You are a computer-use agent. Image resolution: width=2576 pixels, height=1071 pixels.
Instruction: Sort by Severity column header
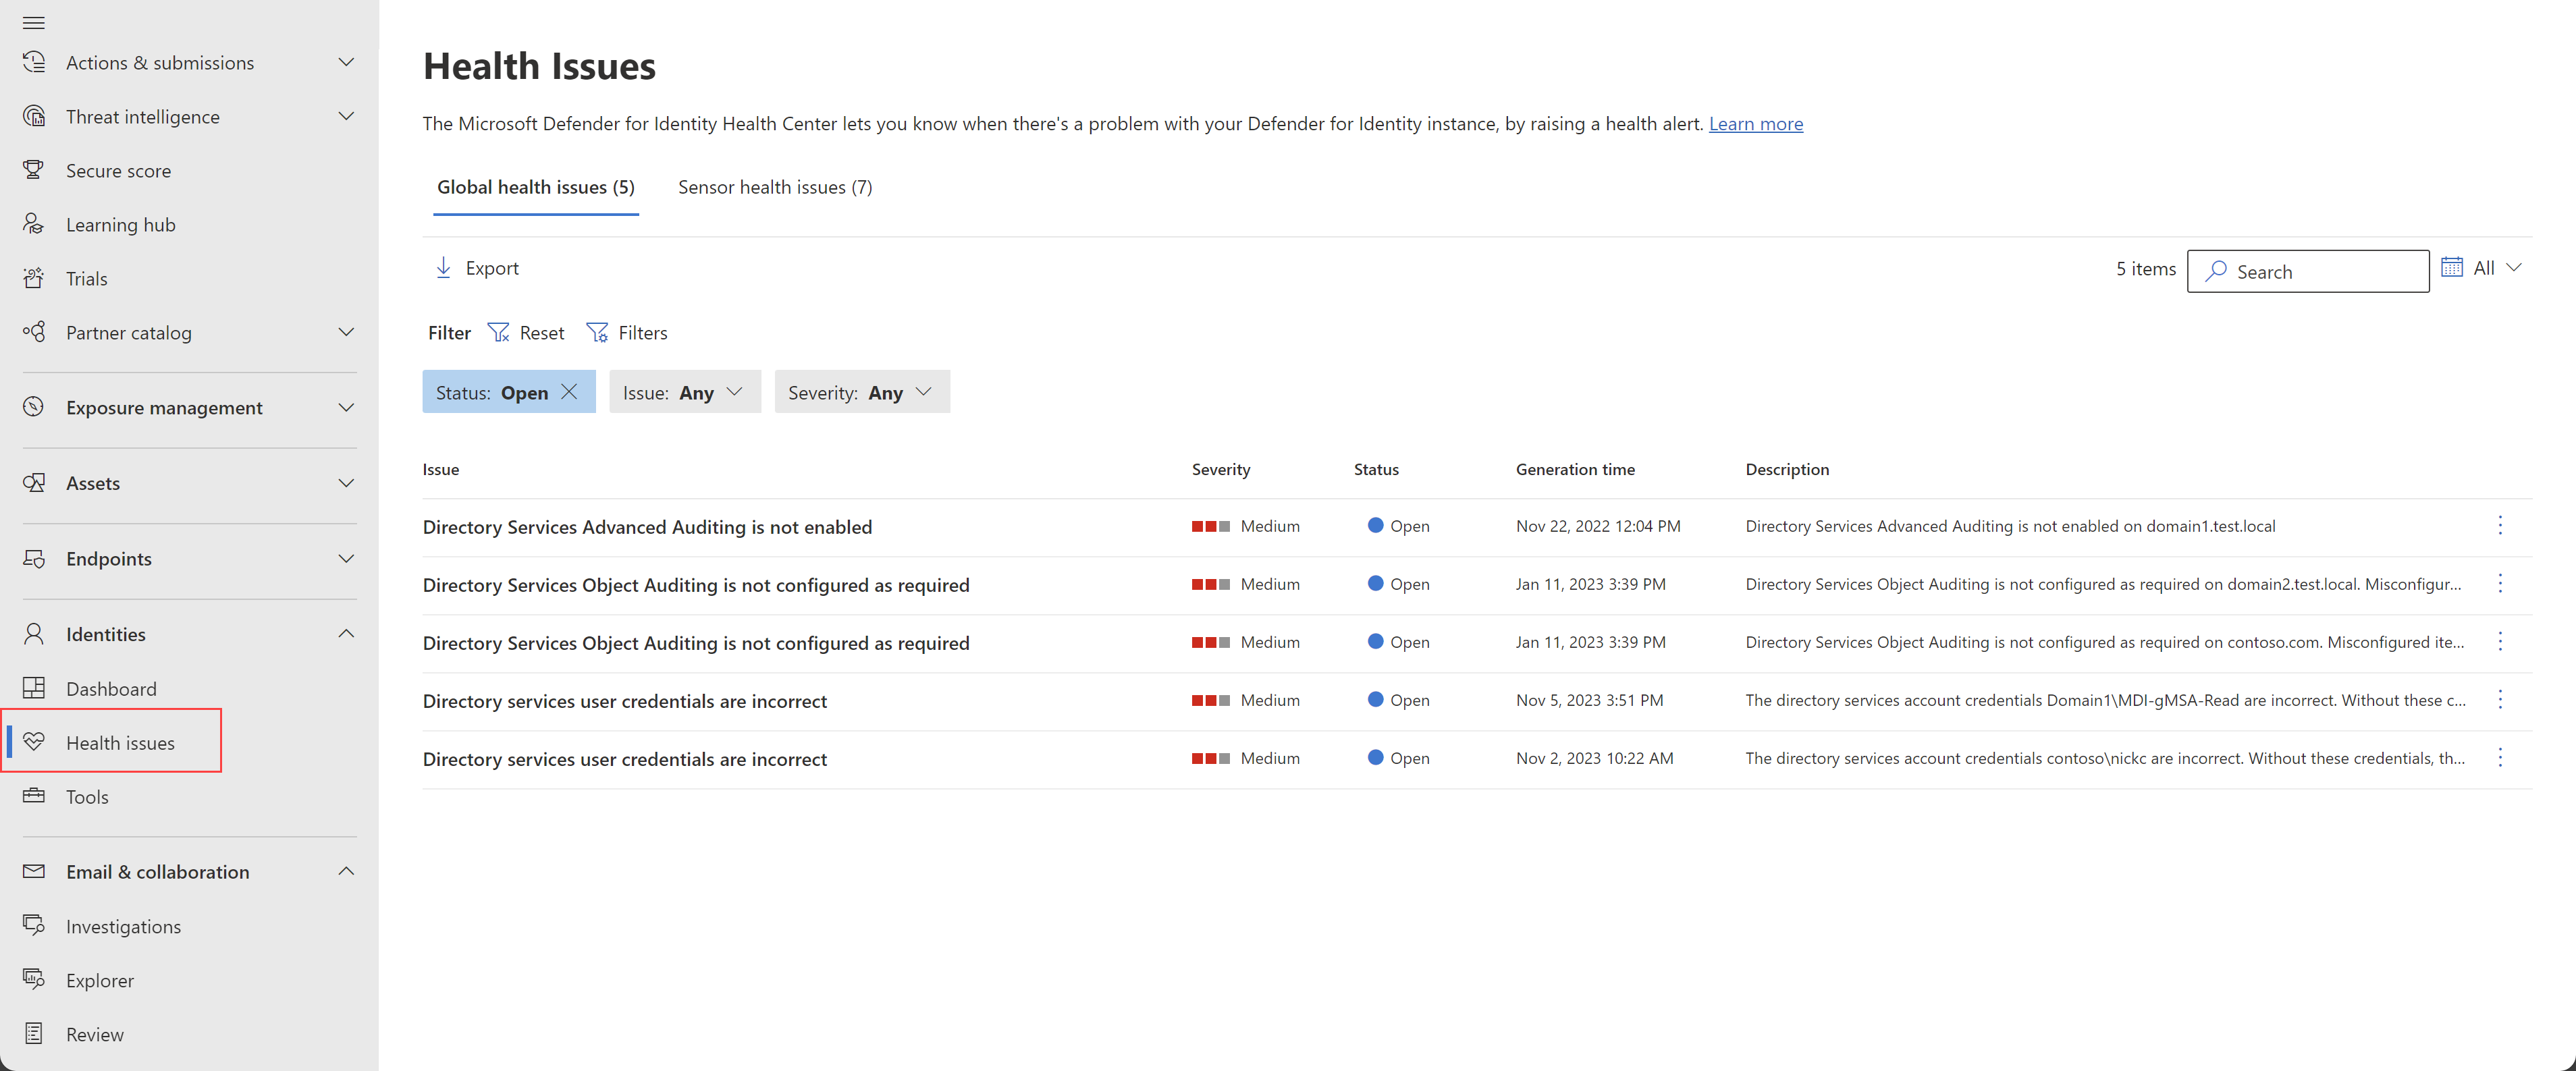pyautogui.click(x=1220, y=470)
